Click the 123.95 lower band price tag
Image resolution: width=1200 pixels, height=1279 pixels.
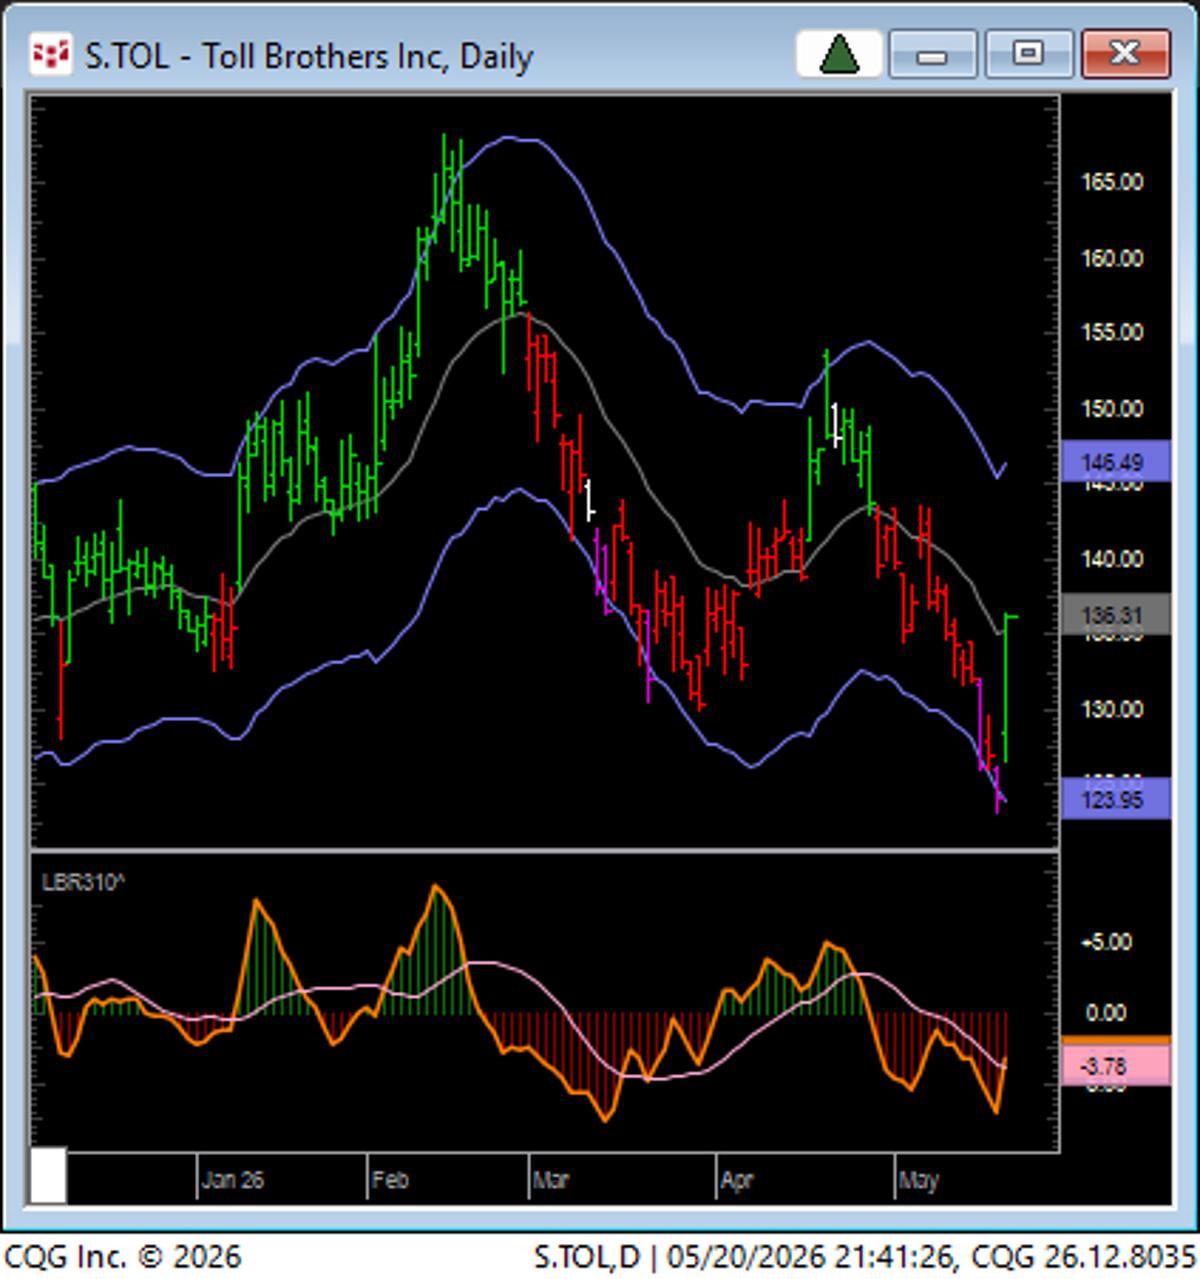(x=1114, y=798)
